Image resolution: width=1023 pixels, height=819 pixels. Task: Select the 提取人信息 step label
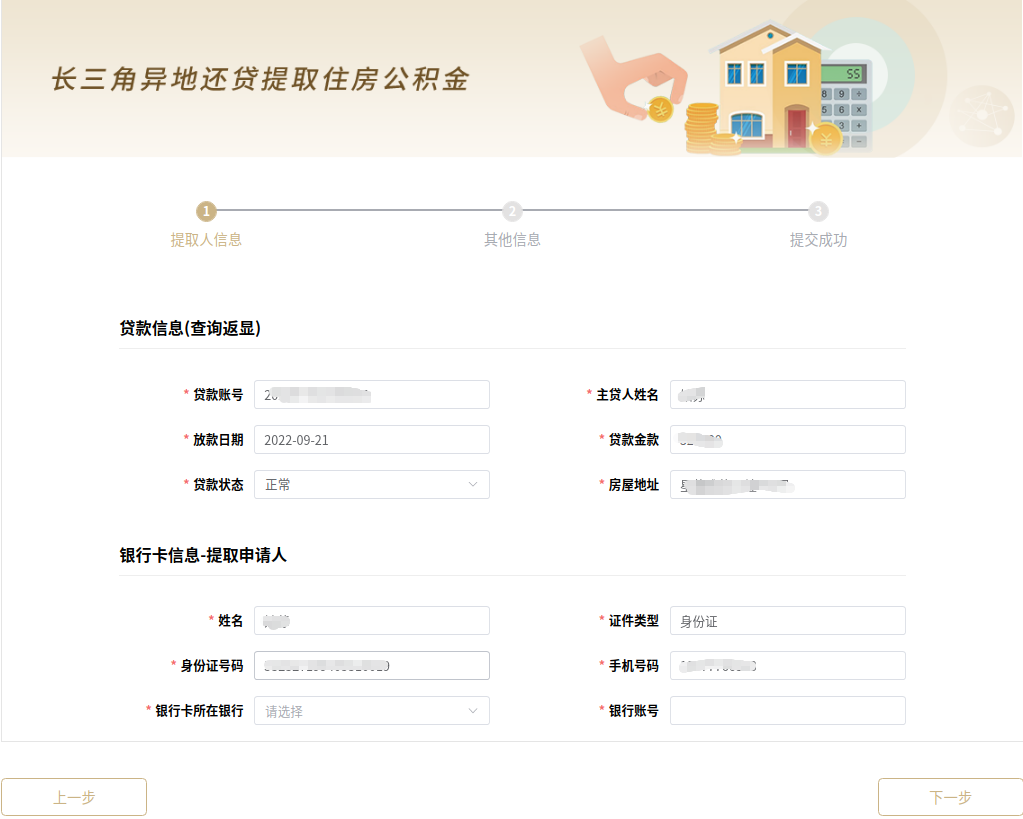(207, 240)
